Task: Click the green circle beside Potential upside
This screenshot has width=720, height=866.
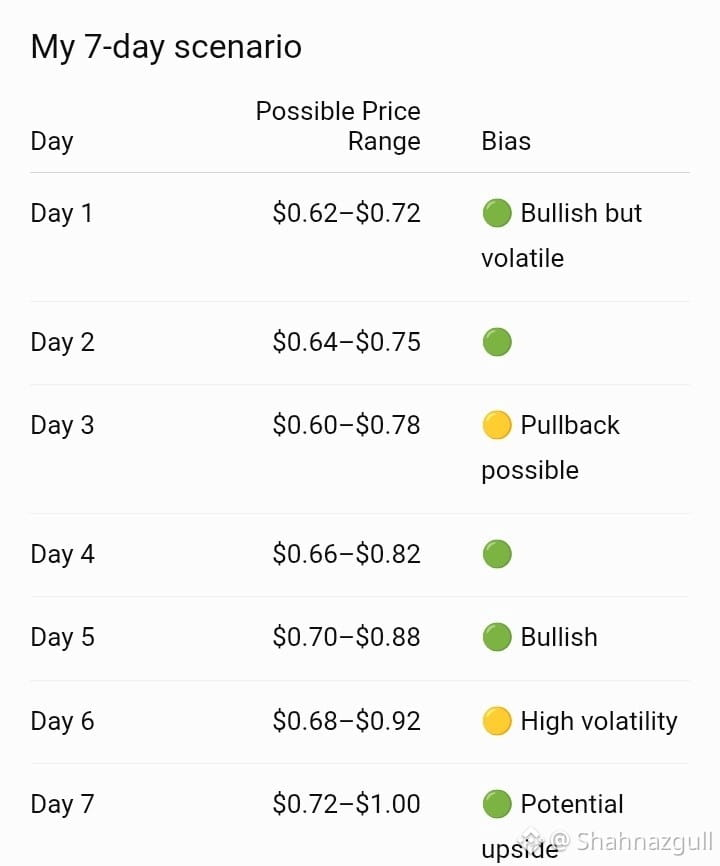Action: point(496,804)
